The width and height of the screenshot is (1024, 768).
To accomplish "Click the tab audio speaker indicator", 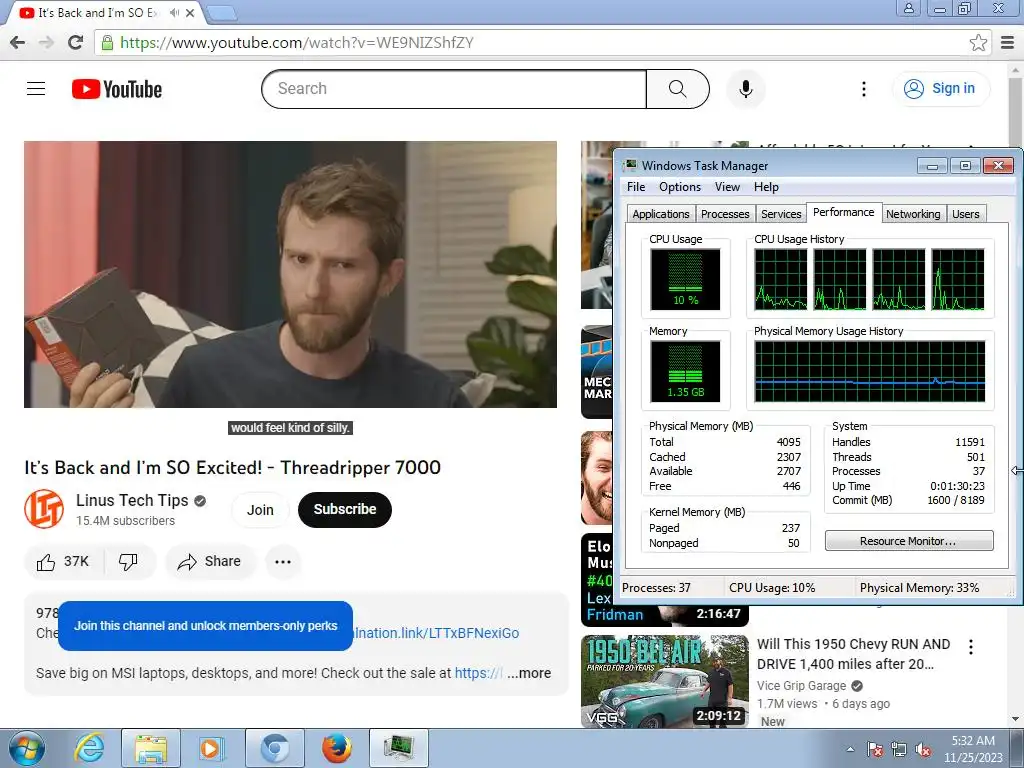I will pos(174,12).
